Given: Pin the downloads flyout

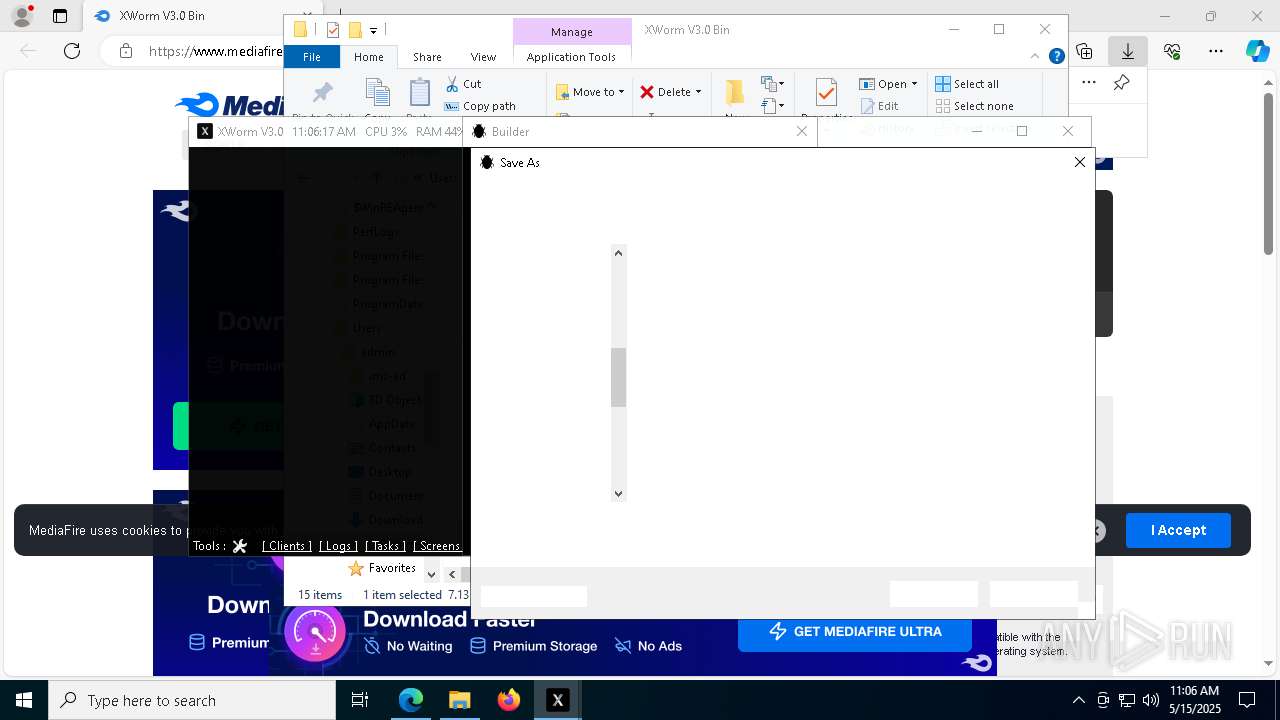Looking at the screenshot, I should click(1122, 83).
